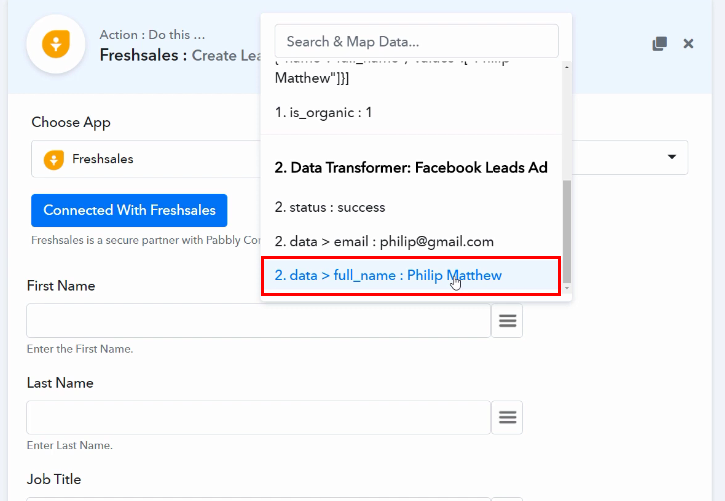725x501 pixels.
Task: Click 'Enter Last Name.' hint text
Action: (x=70, y=445)
